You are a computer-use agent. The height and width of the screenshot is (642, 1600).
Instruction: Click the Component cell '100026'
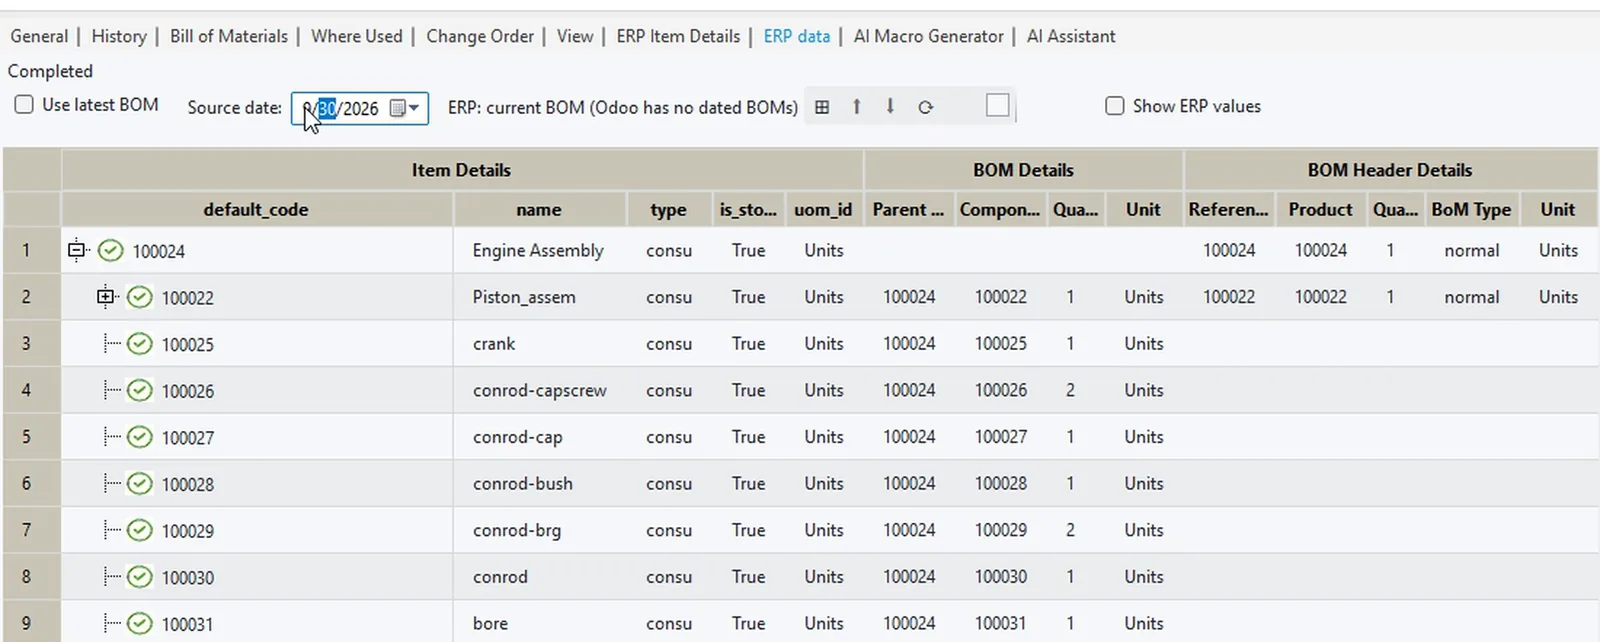[x=1001, y=390]
